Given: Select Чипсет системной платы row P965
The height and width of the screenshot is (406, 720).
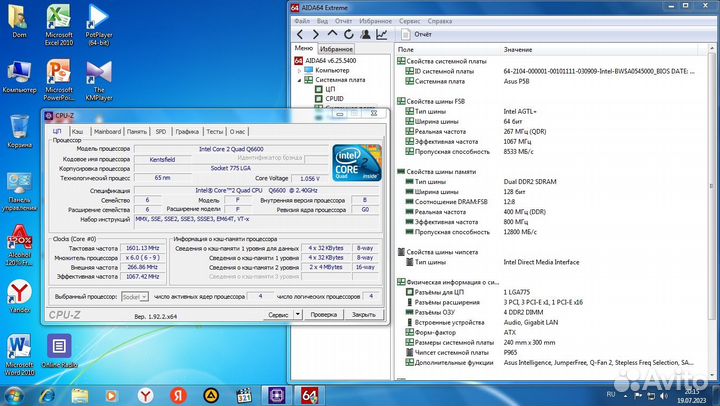Looking at the screenshot, I should point(551,352).
